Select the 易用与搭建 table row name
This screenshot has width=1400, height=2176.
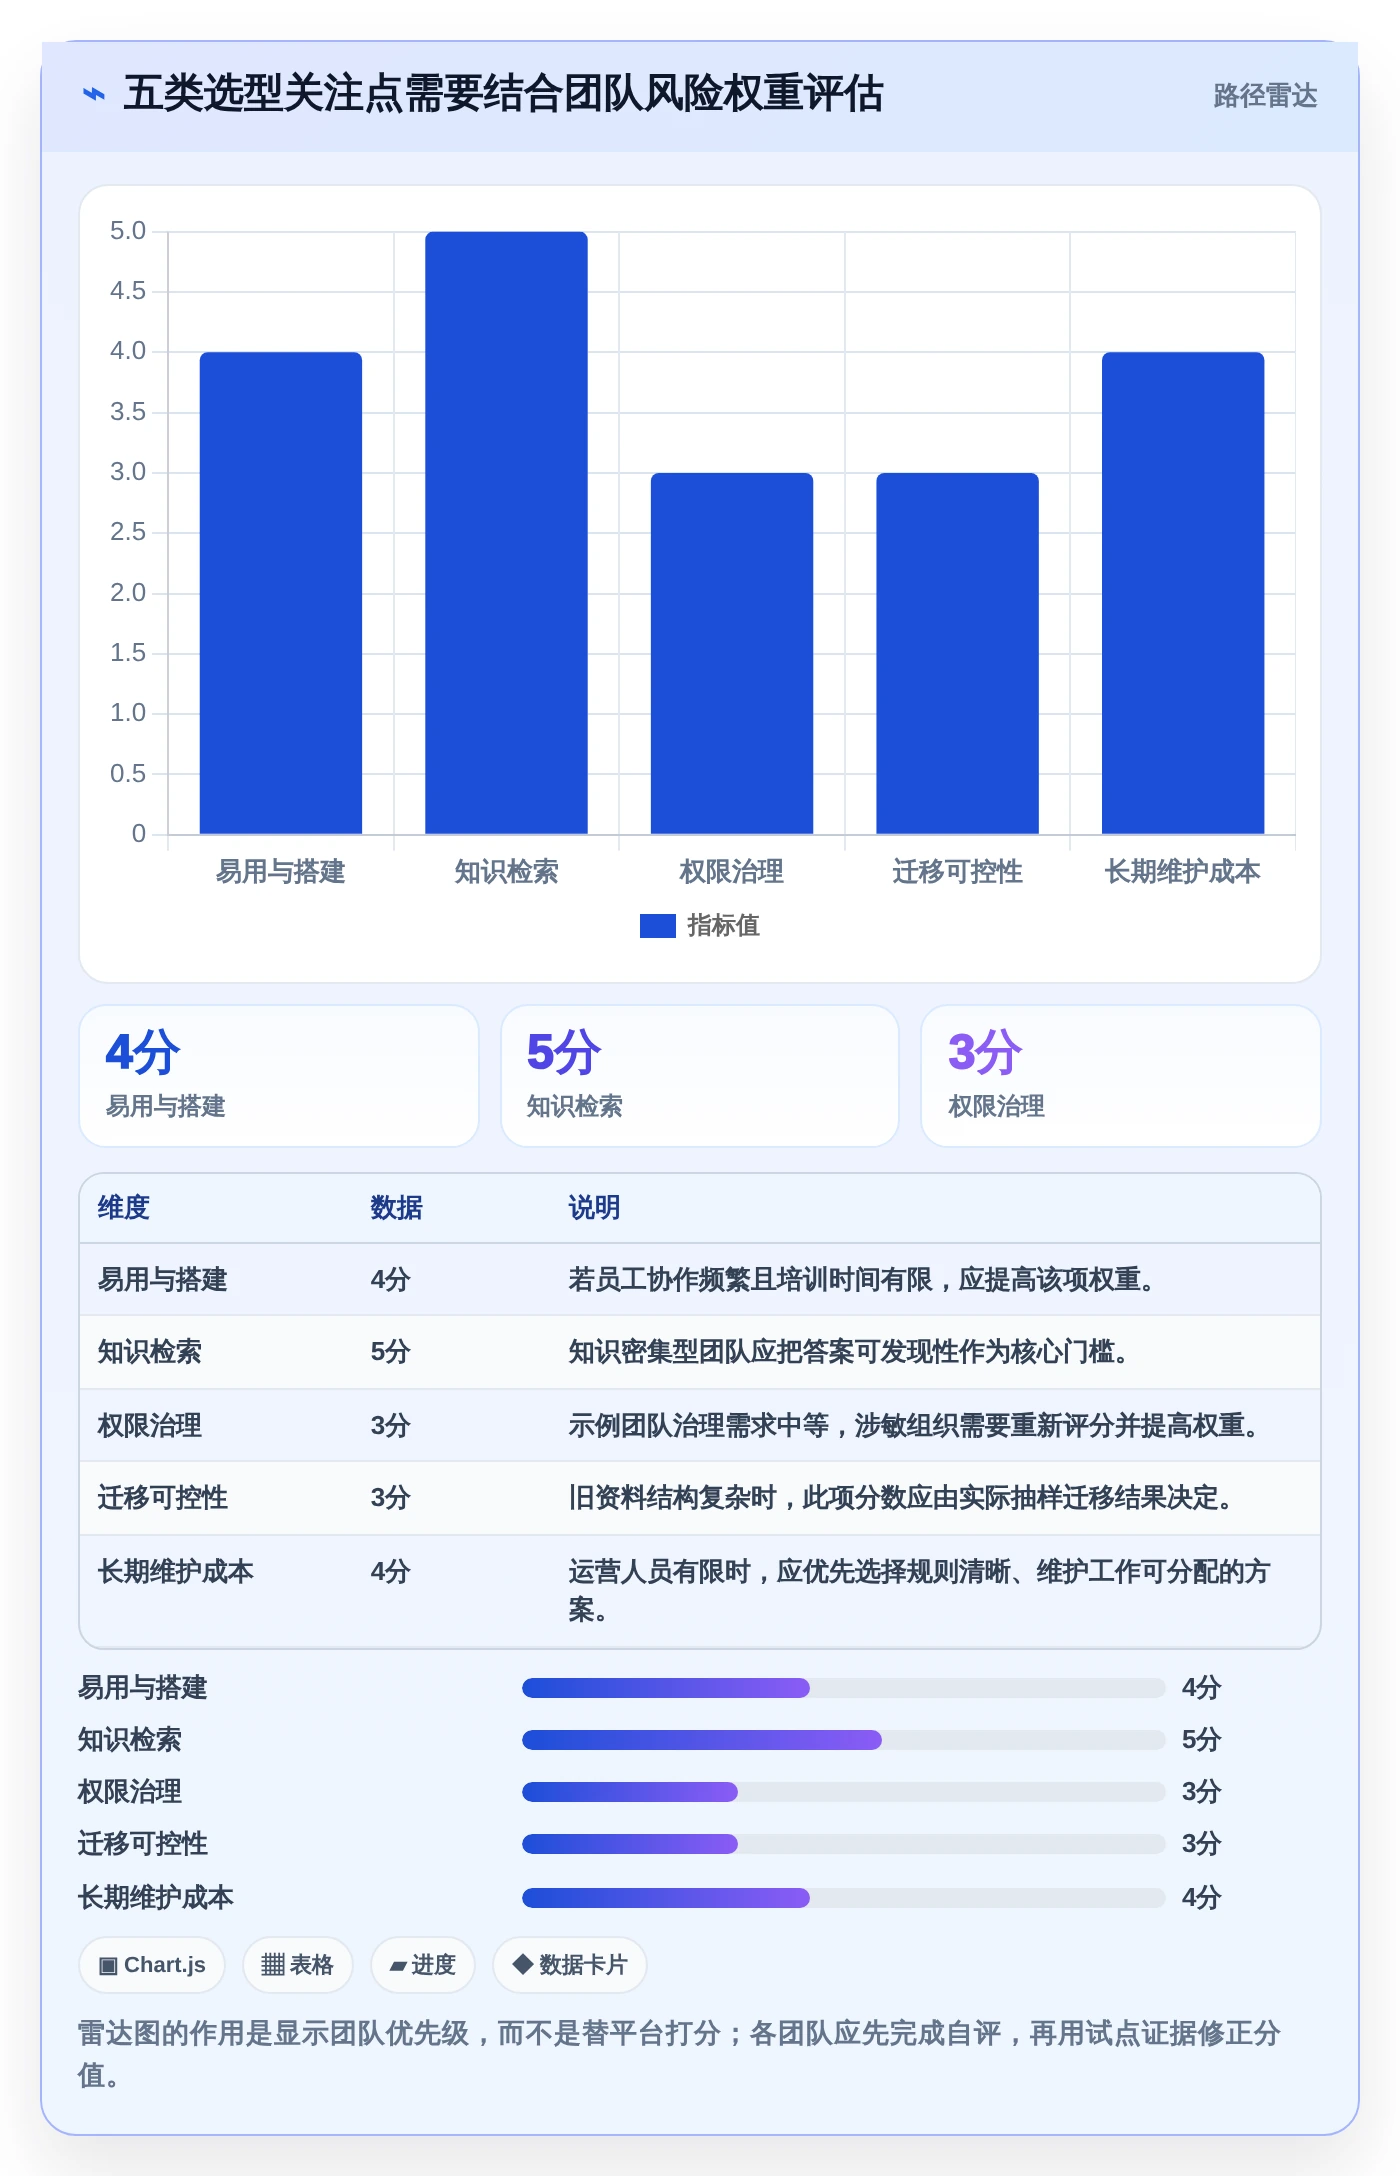click(x=163, y=1280)
